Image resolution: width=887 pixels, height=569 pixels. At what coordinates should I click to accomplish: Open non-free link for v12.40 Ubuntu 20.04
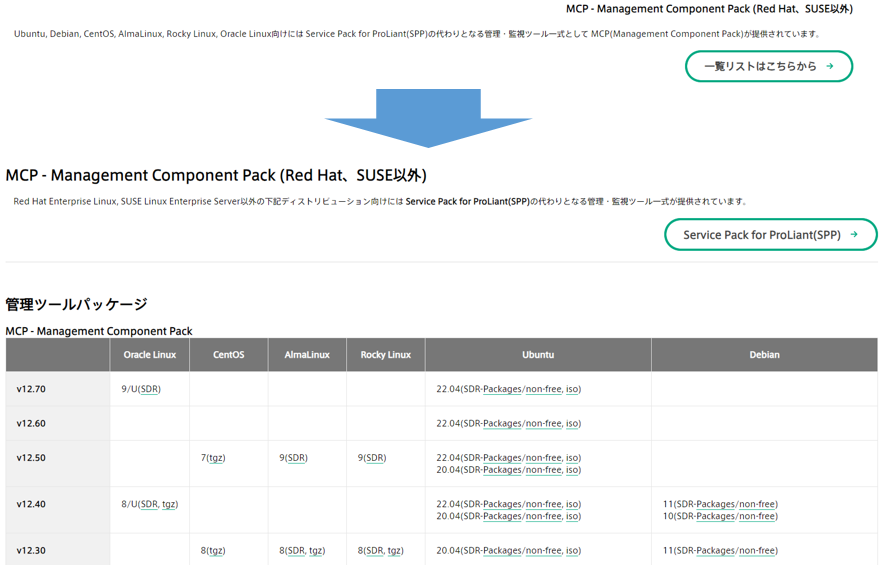tap(544, 516)
